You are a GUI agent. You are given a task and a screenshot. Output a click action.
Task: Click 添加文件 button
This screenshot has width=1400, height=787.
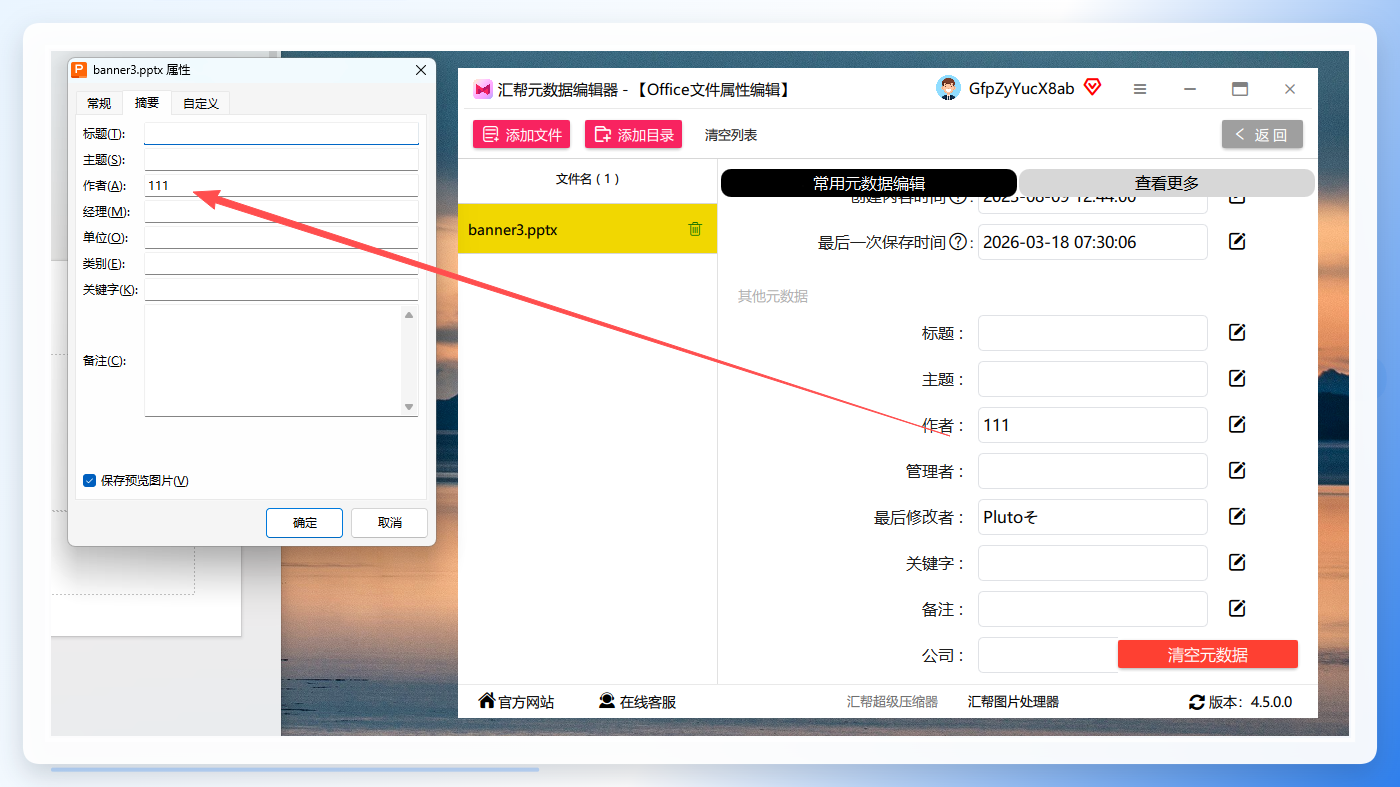(521, 134)
